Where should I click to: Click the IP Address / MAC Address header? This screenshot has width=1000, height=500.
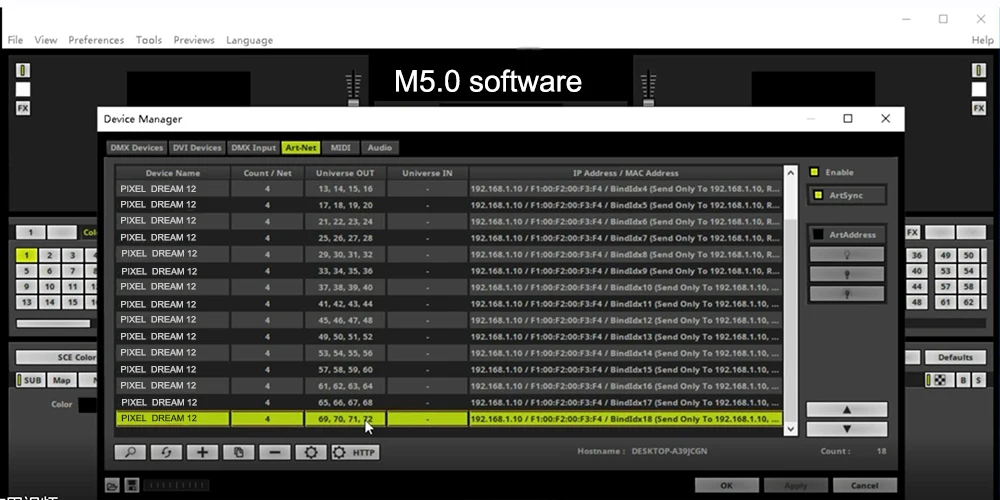626,173
